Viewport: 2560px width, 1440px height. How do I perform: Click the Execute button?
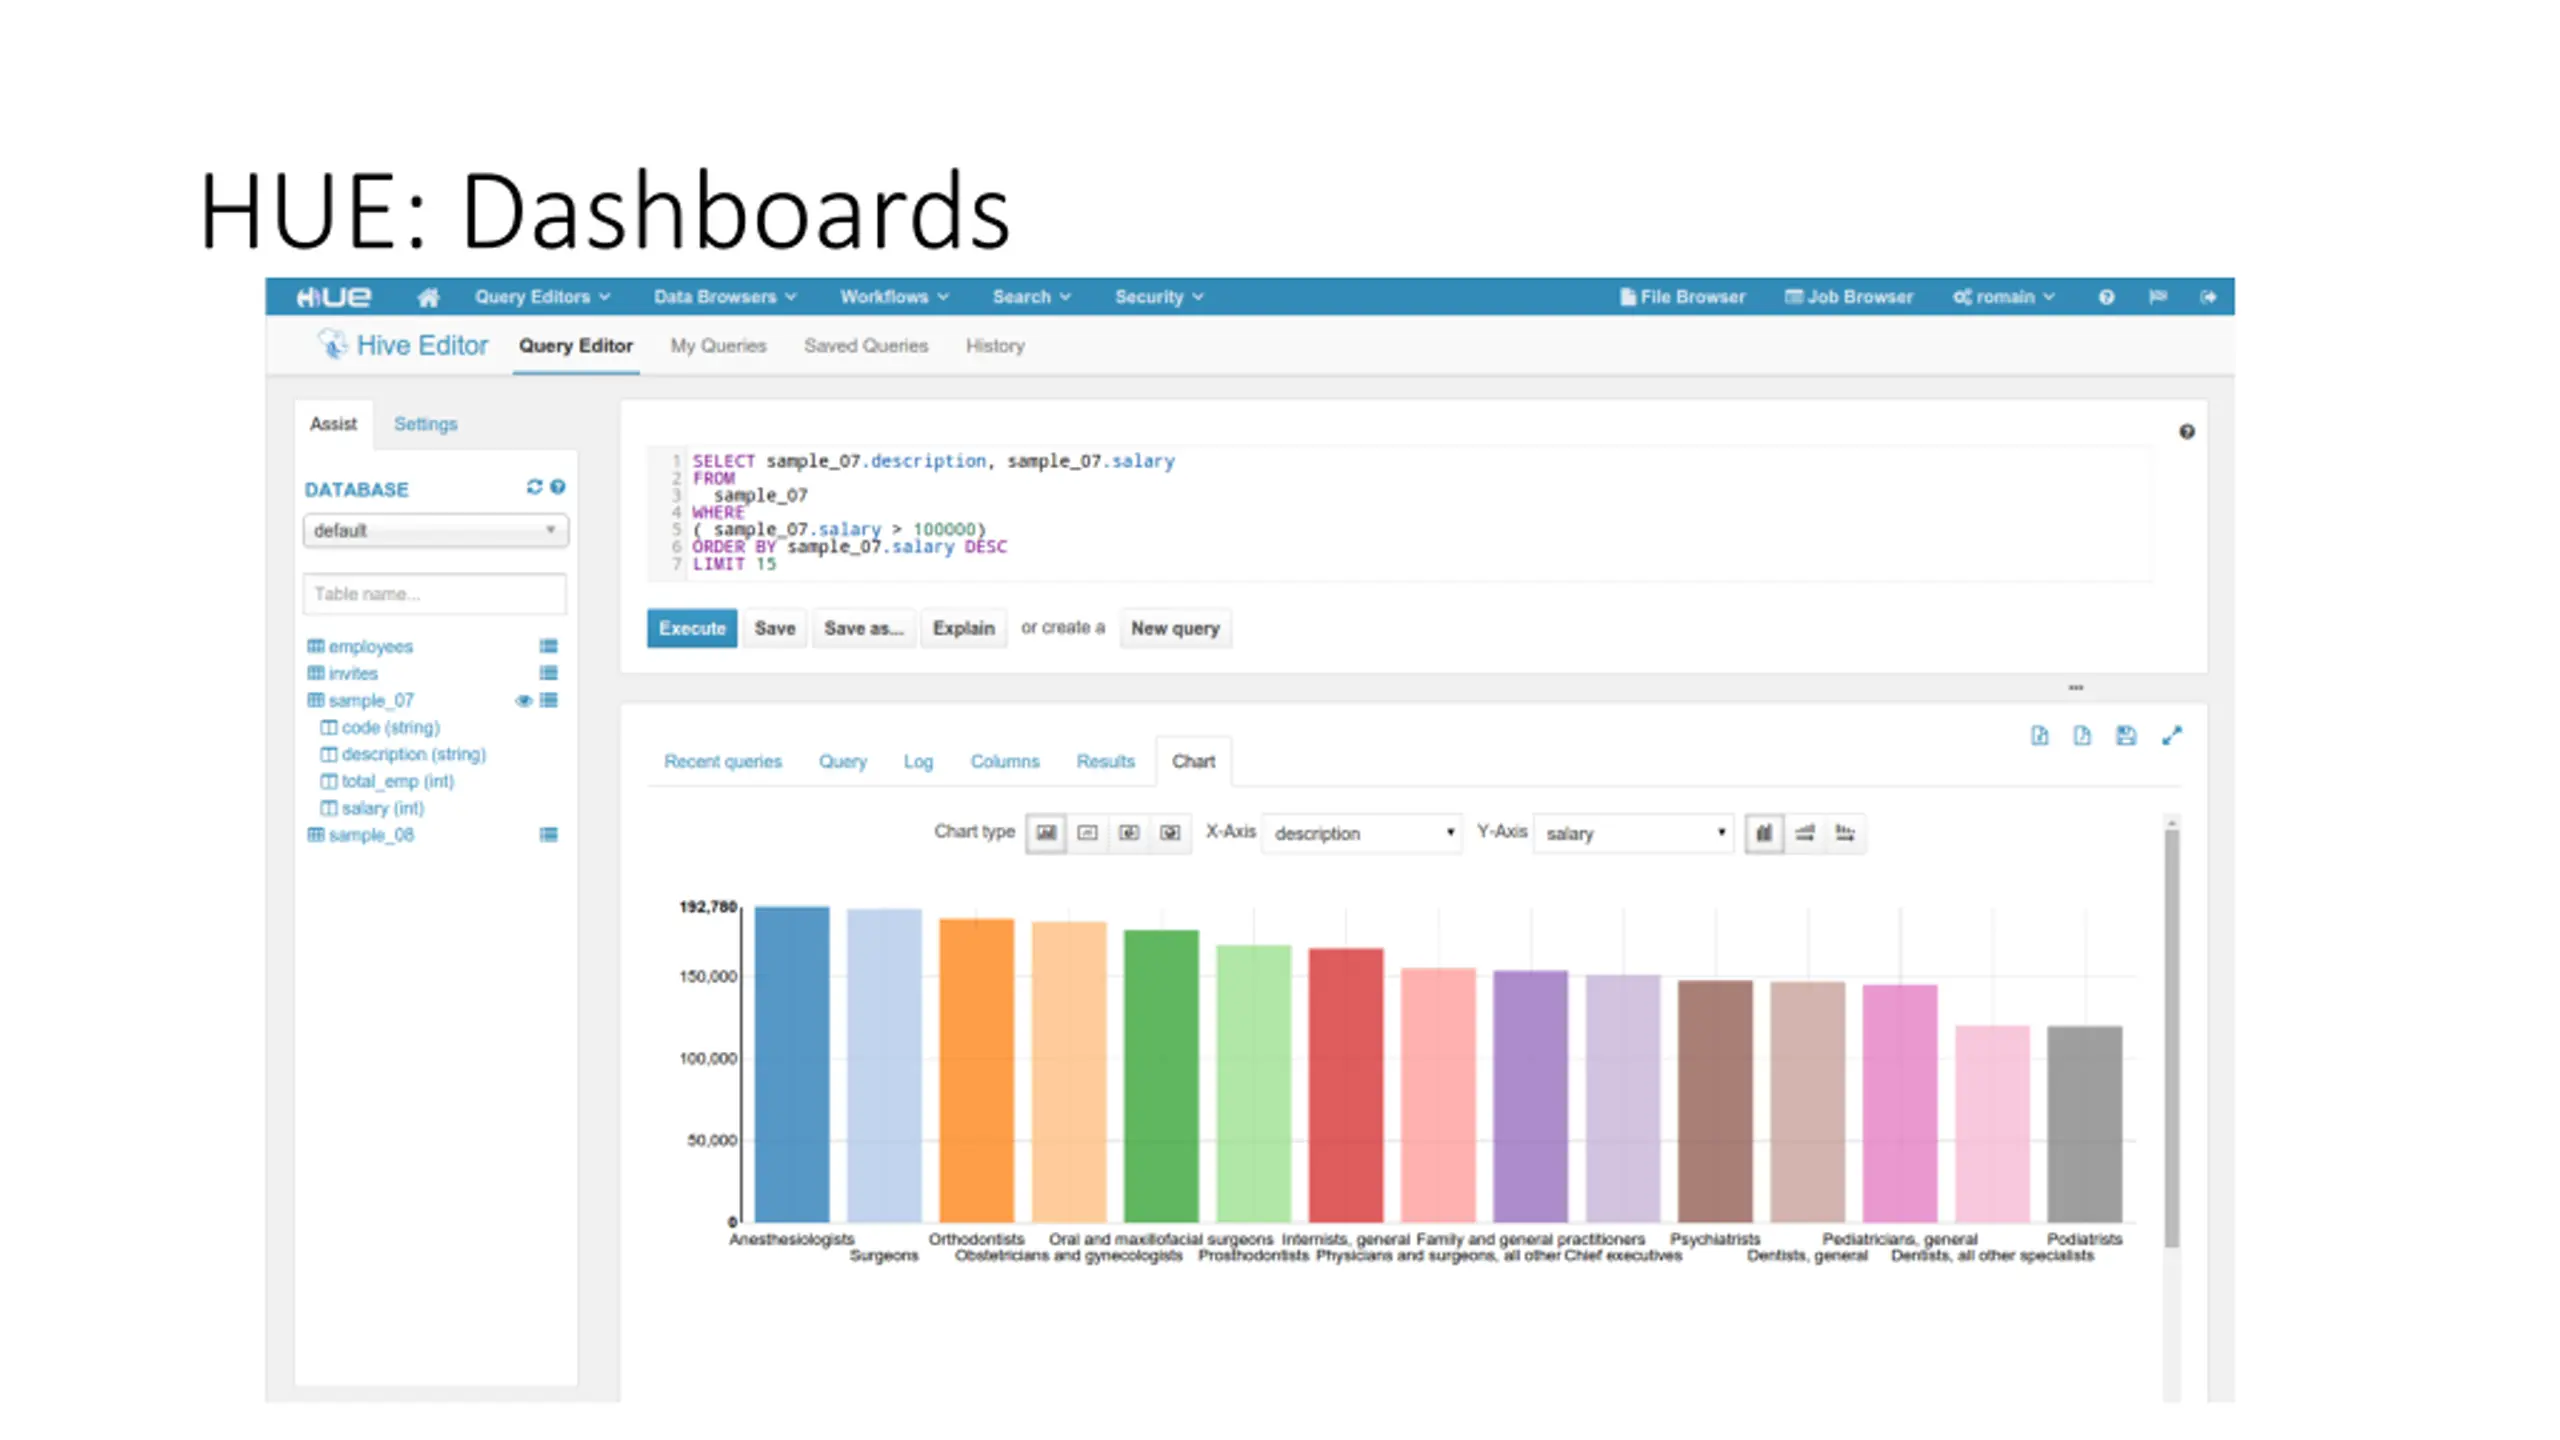coord(692,628)
